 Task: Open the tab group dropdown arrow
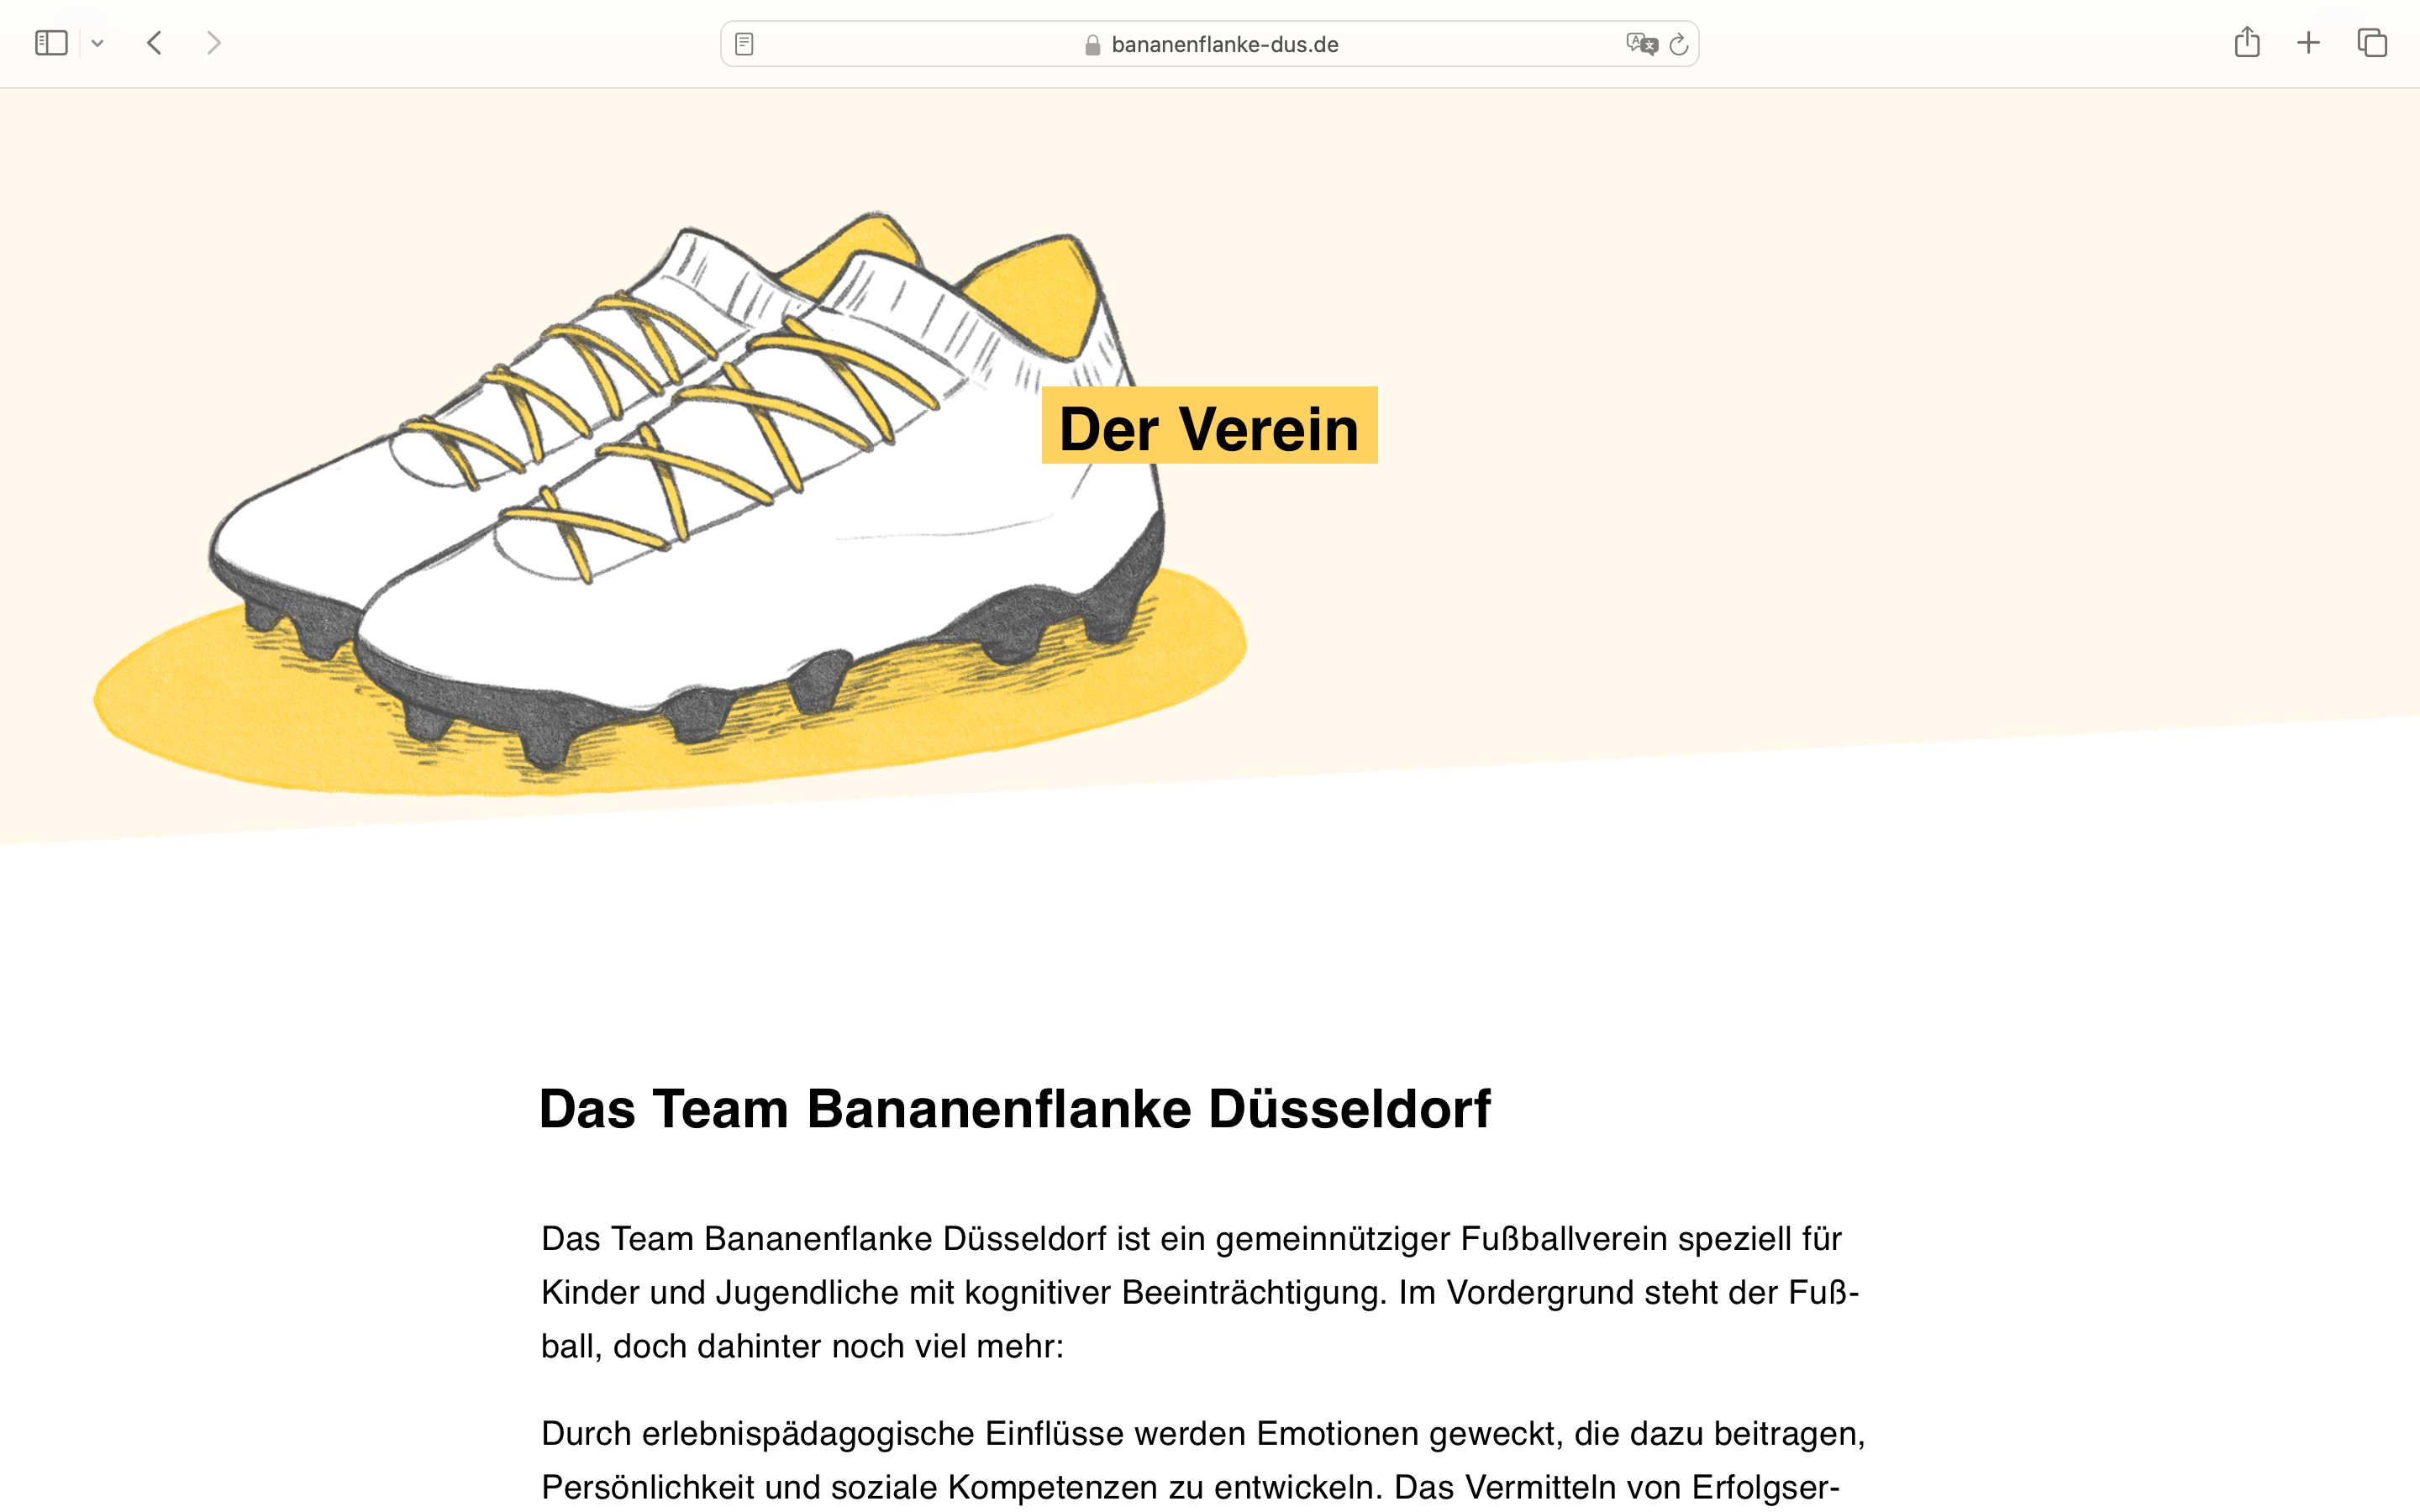[x=97, y=43]
